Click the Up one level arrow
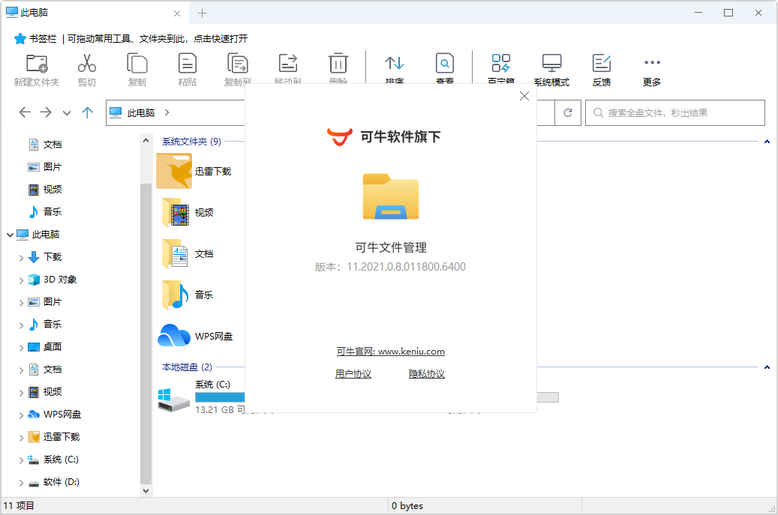Viewport: 778px width, 515px height. coord(87,113)
